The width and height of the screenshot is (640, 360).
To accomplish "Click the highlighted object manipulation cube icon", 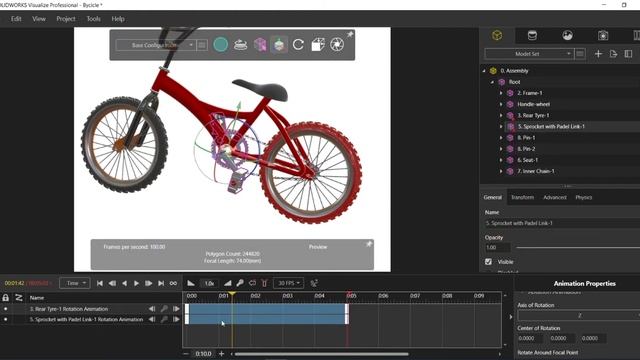I will [x=279, y=44].
